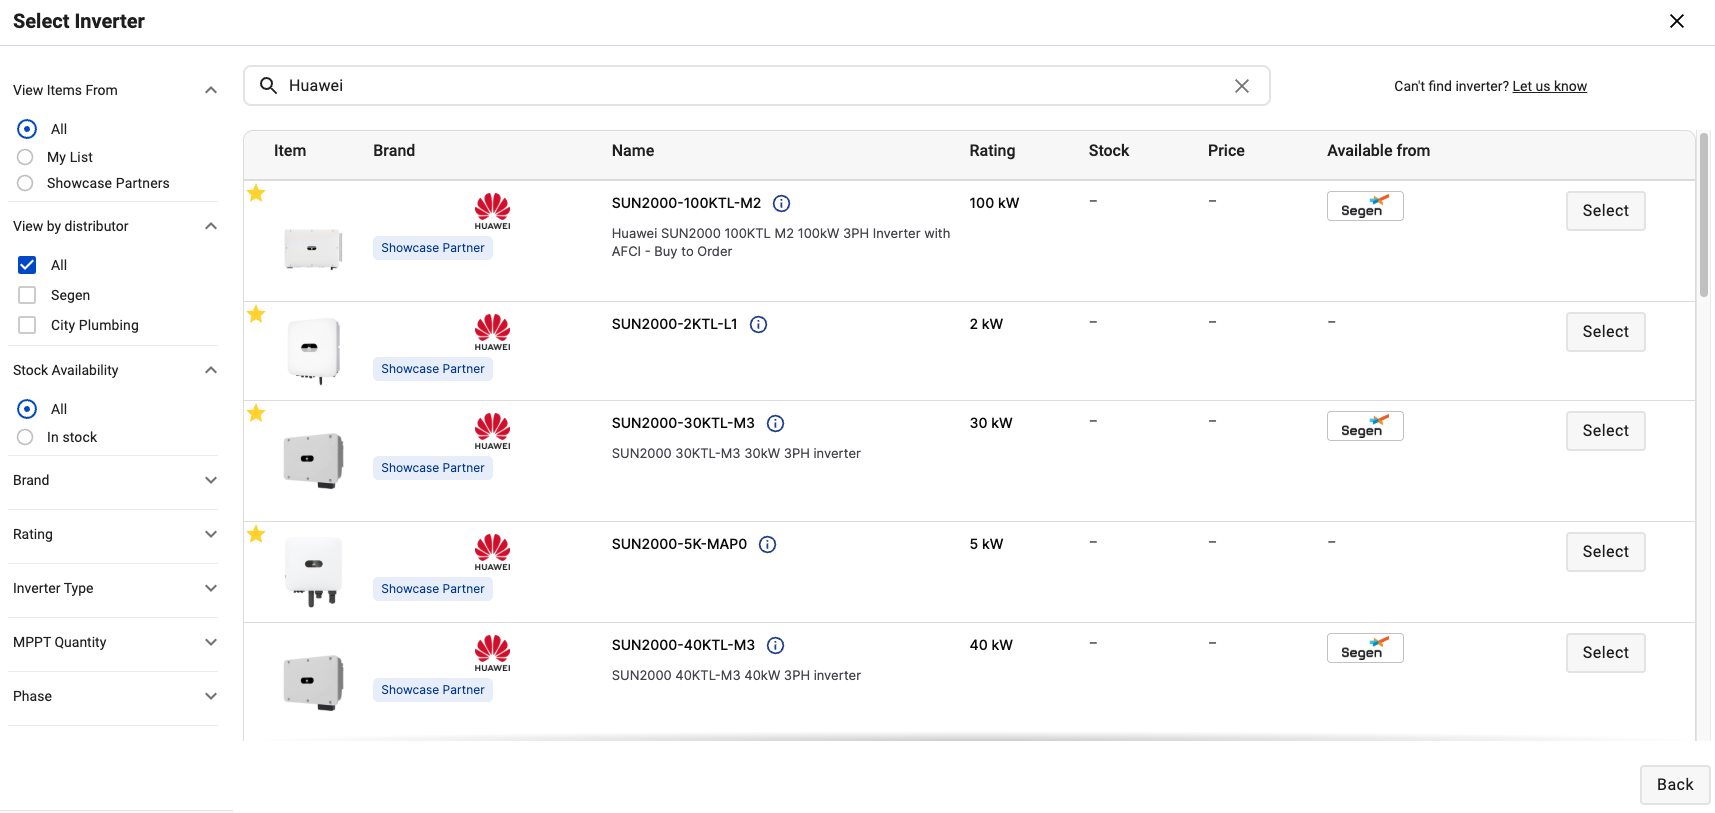The height and width of the screenshot is (813, 1715).
Task: Expand the Brand filter
Action: pos(211,480)
